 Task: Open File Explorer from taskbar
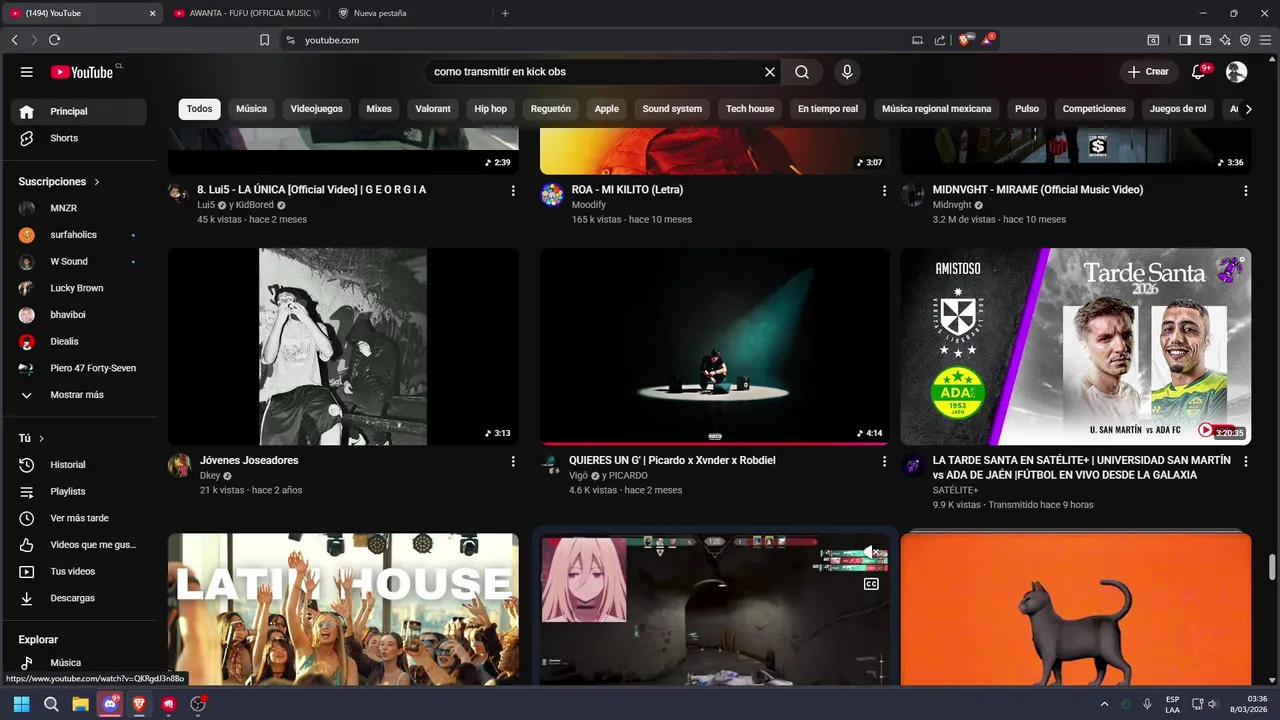pyautogui.click(x=80, y=704)
